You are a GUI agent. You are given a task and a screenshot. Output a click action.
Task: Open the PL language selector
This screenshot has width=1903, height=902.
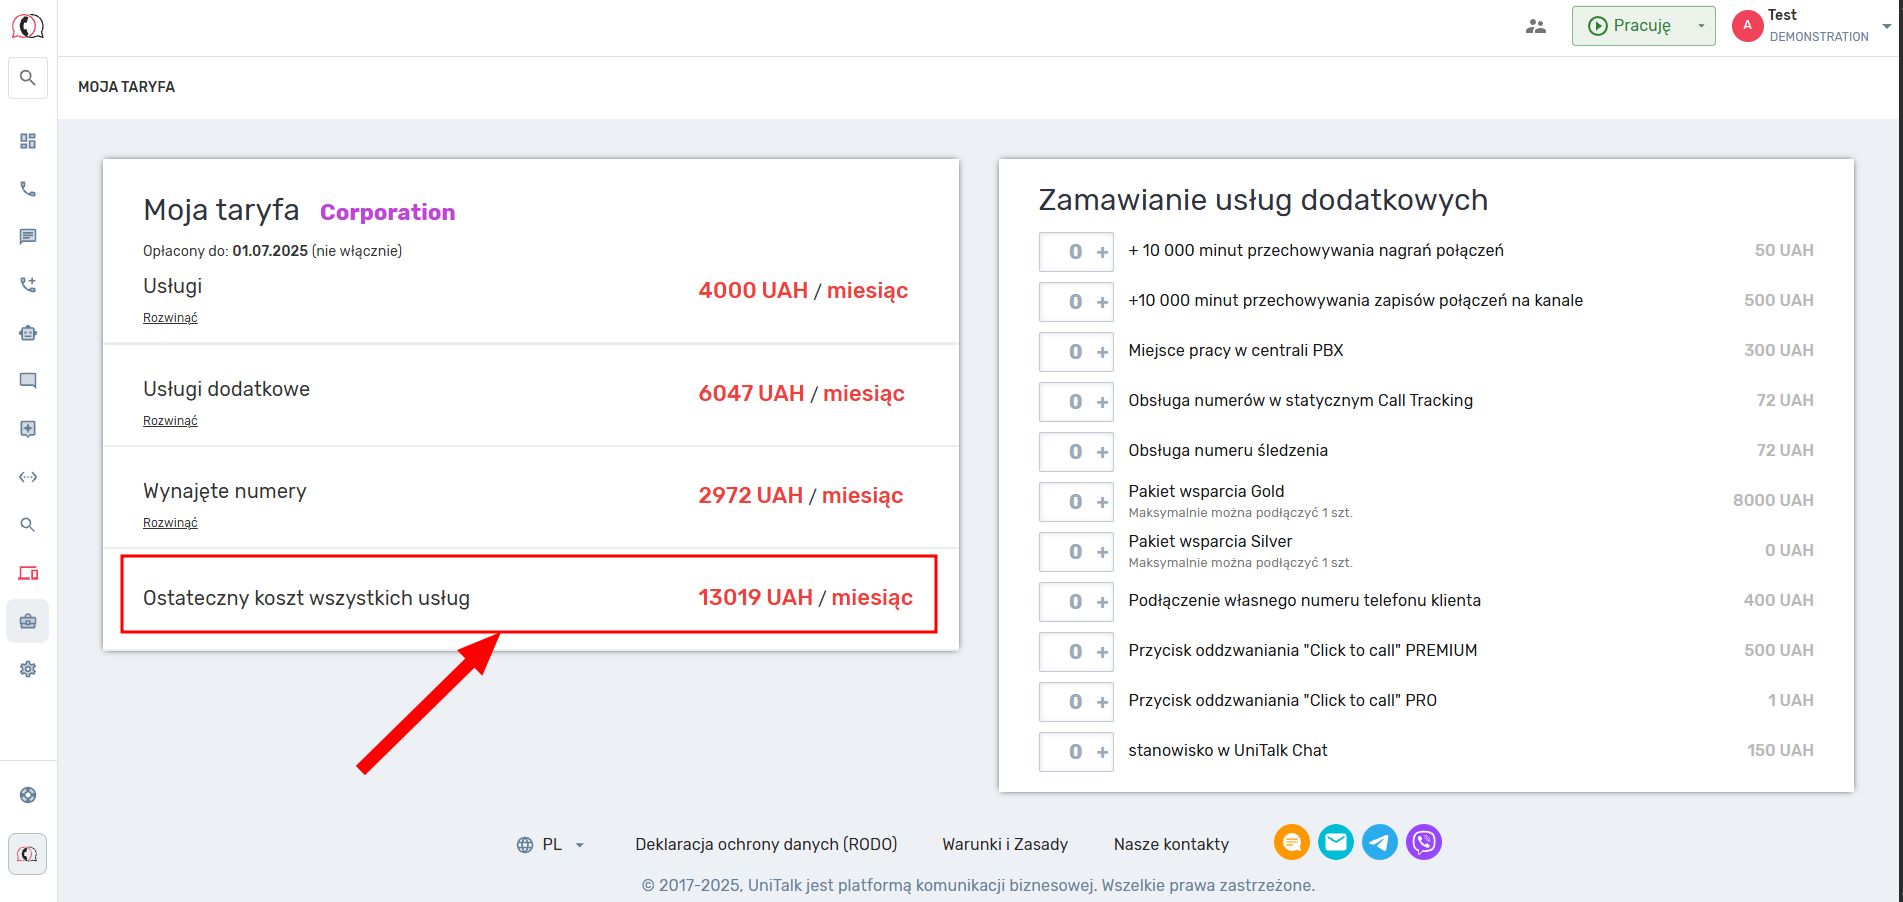click(x=551, y=845)
